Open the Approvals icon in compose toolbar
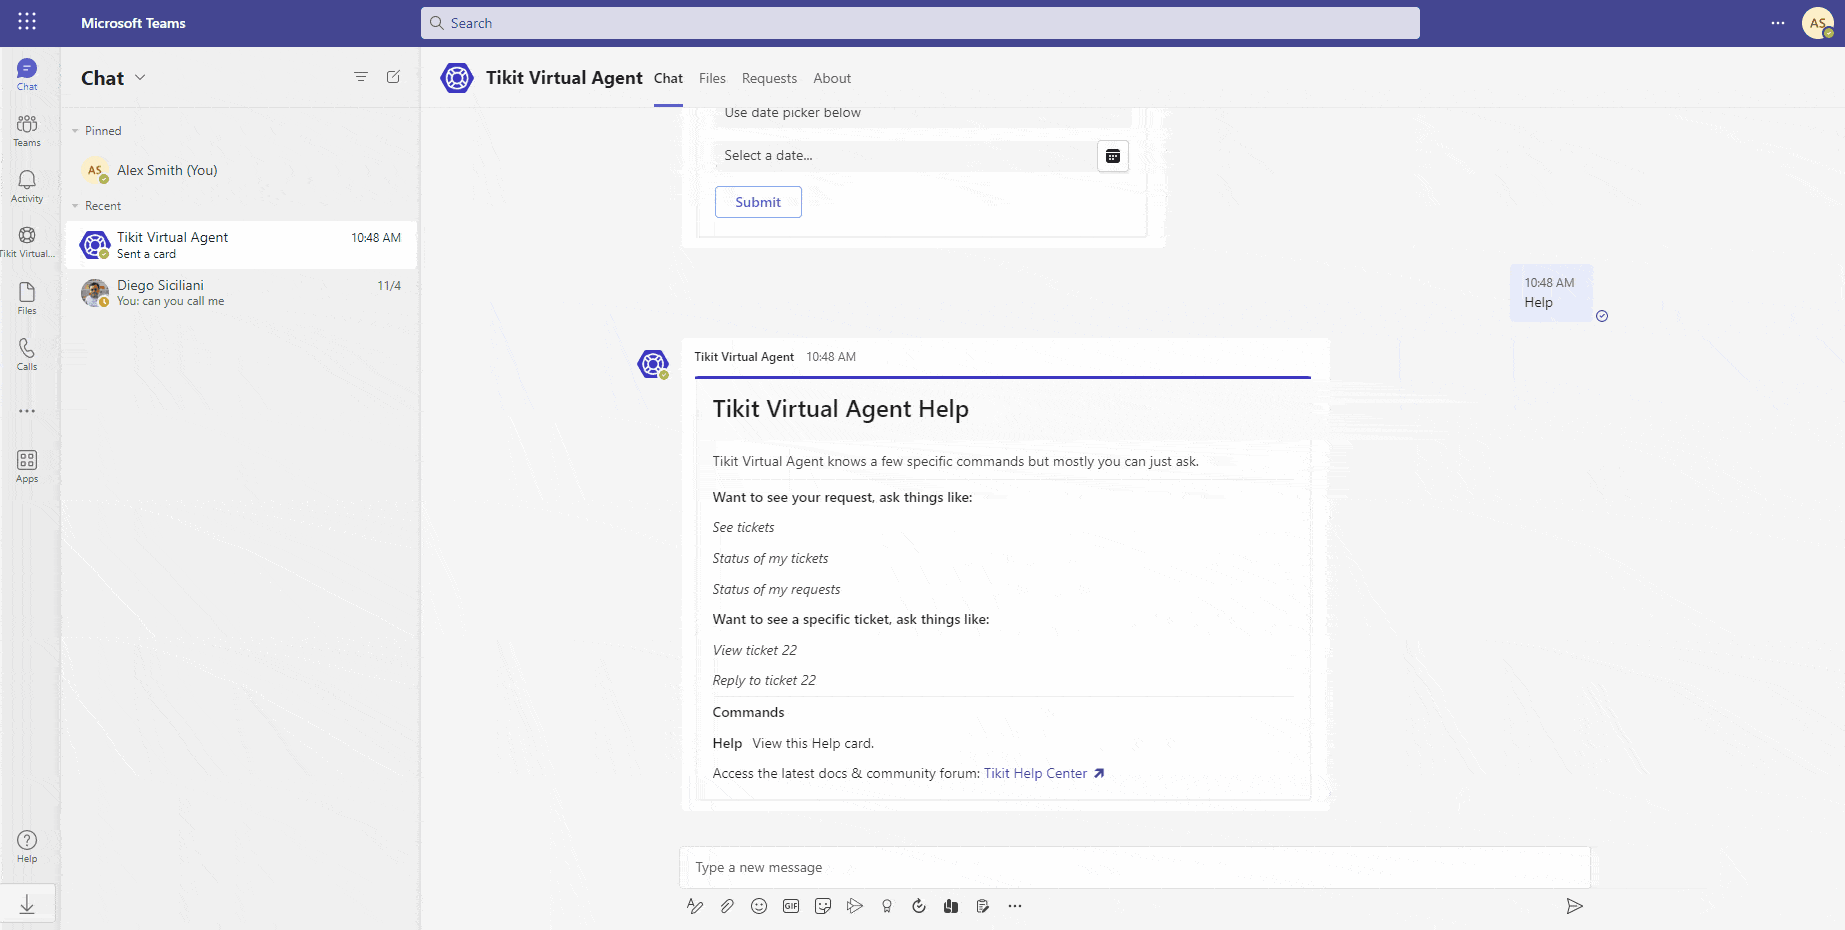The width and height of the screenshot is (1845, 930). pos(919,906)
